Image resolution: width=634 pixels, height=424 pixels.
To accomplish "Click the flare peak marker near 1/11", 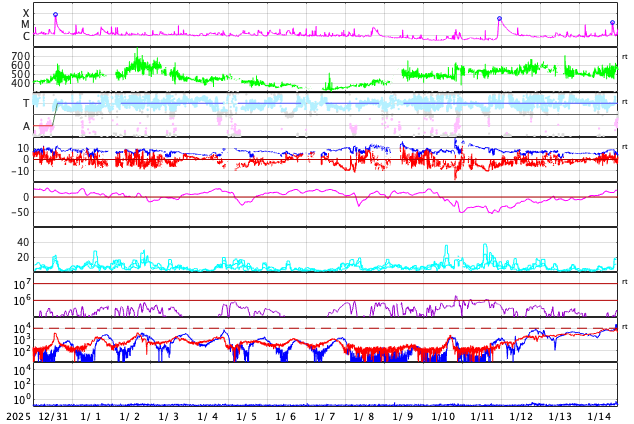I will [499, 18].
